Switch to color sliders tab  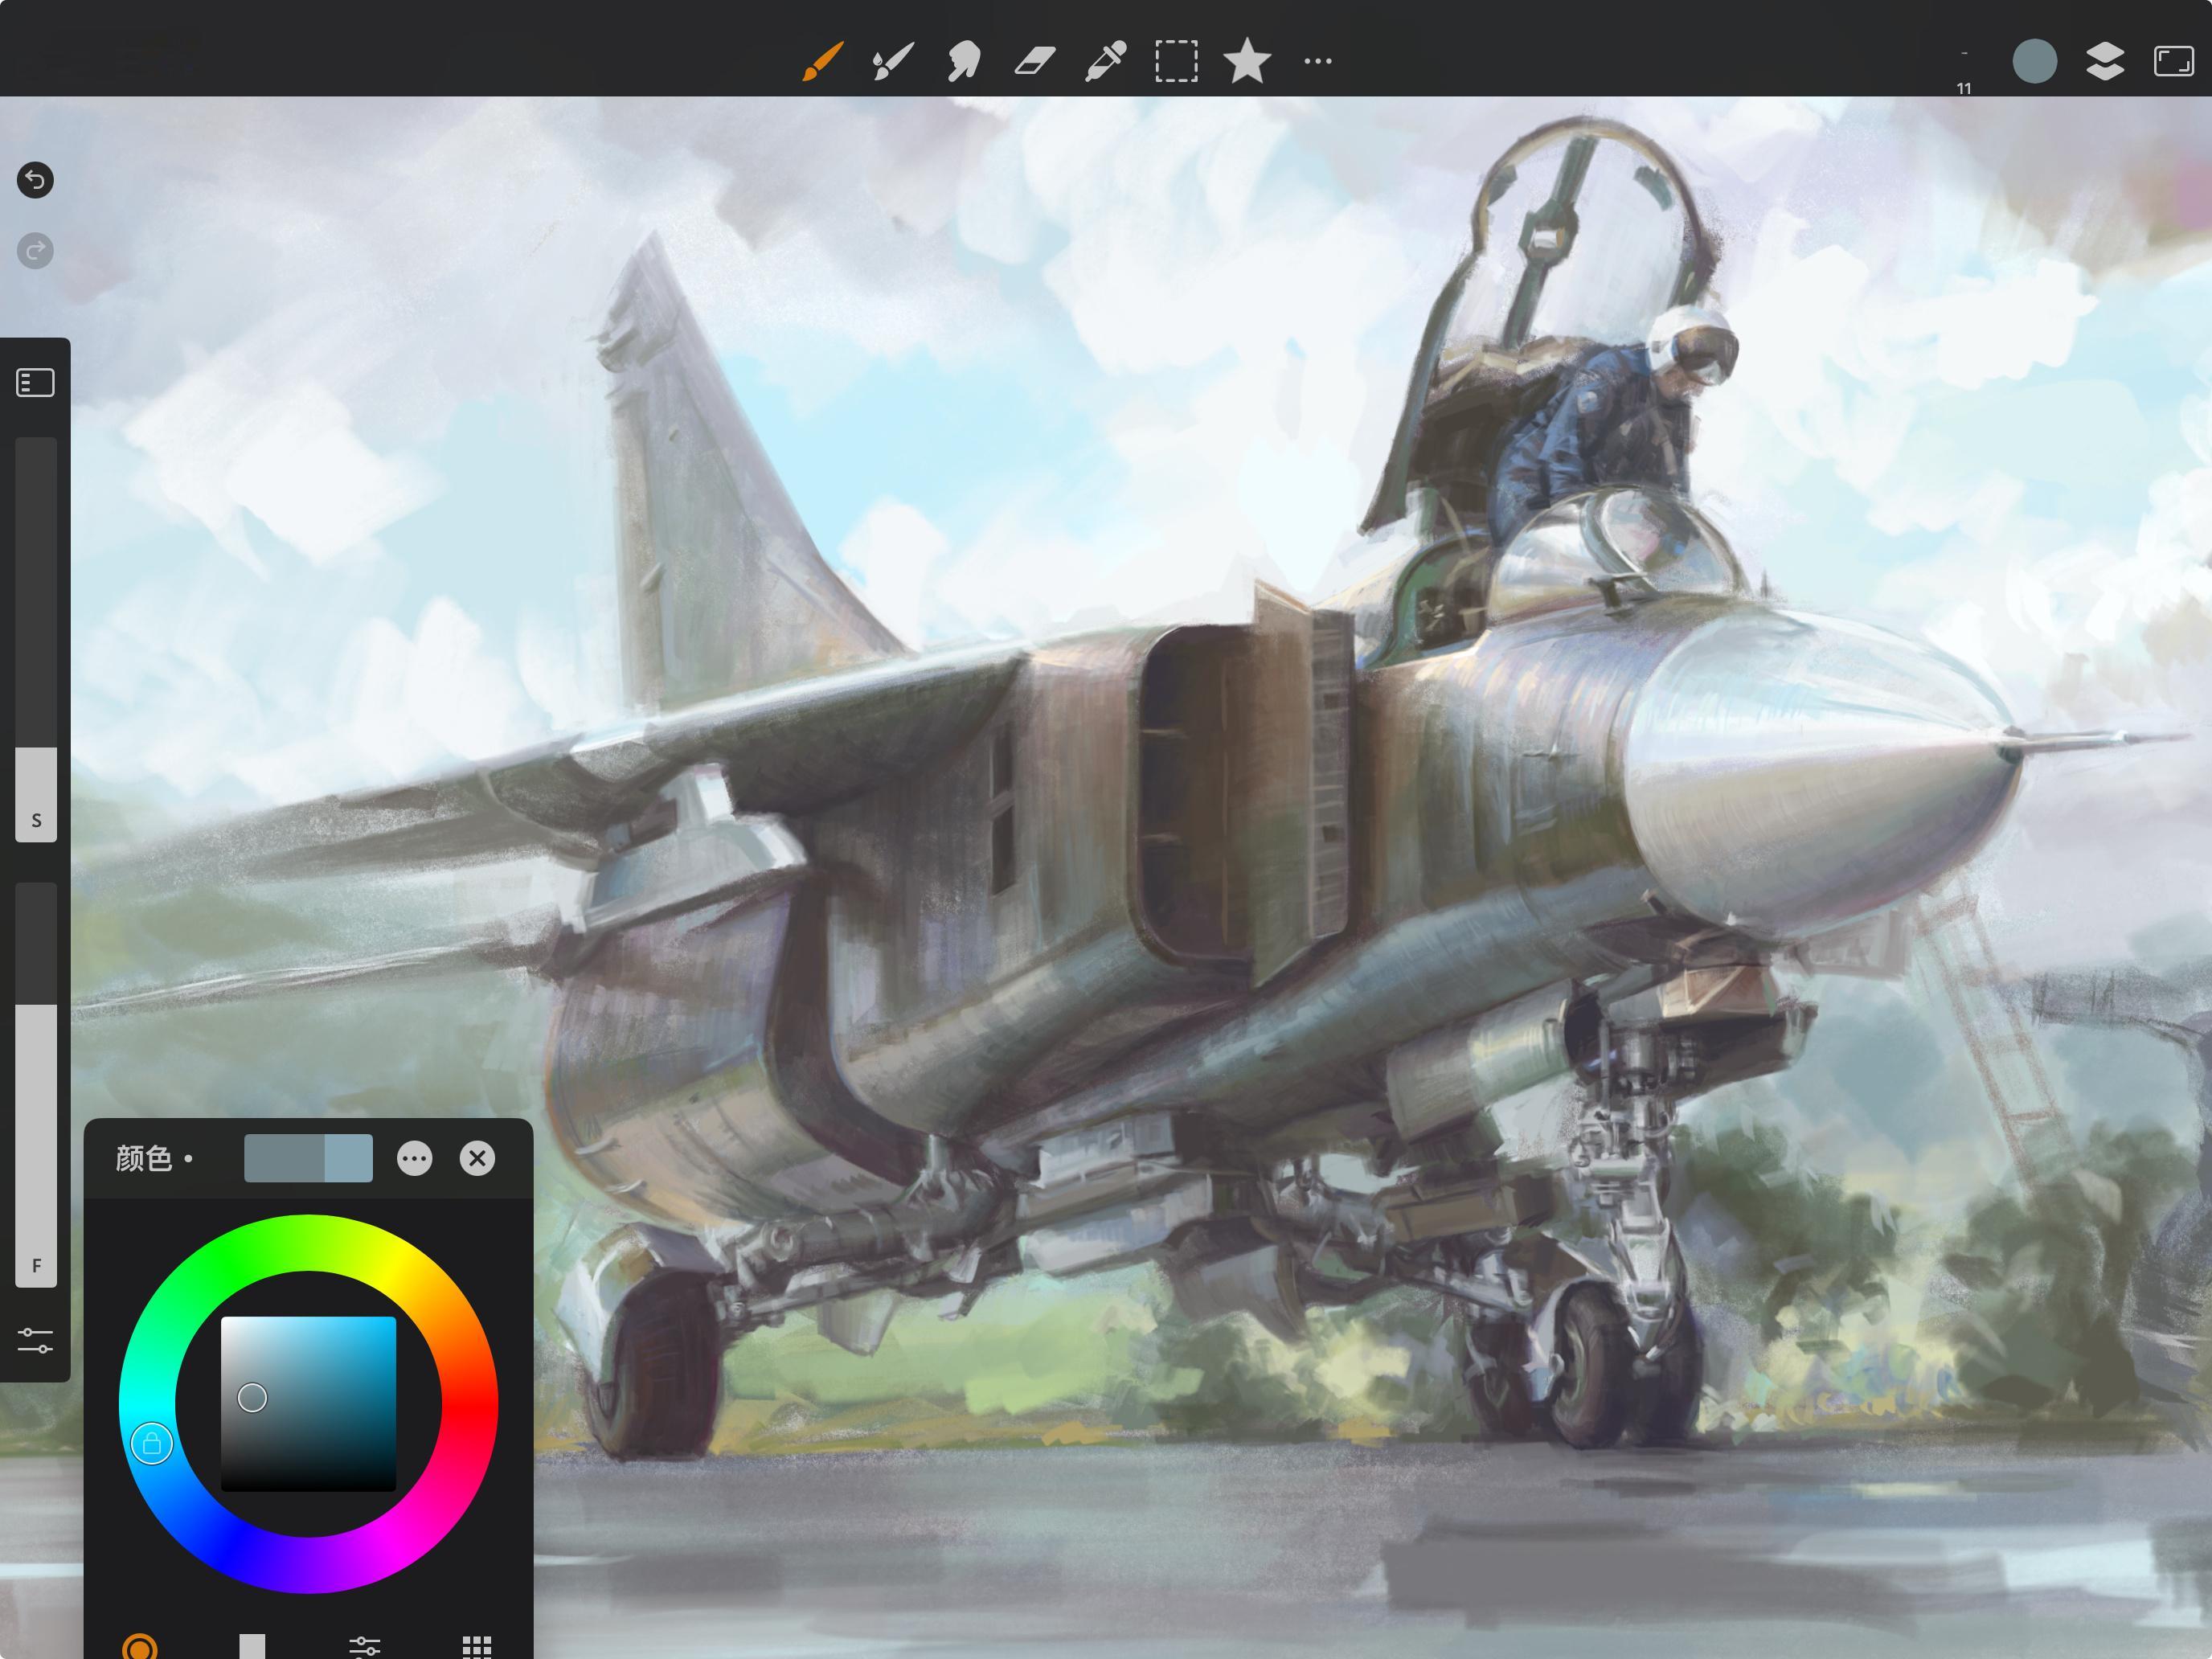pos(365,1645)
